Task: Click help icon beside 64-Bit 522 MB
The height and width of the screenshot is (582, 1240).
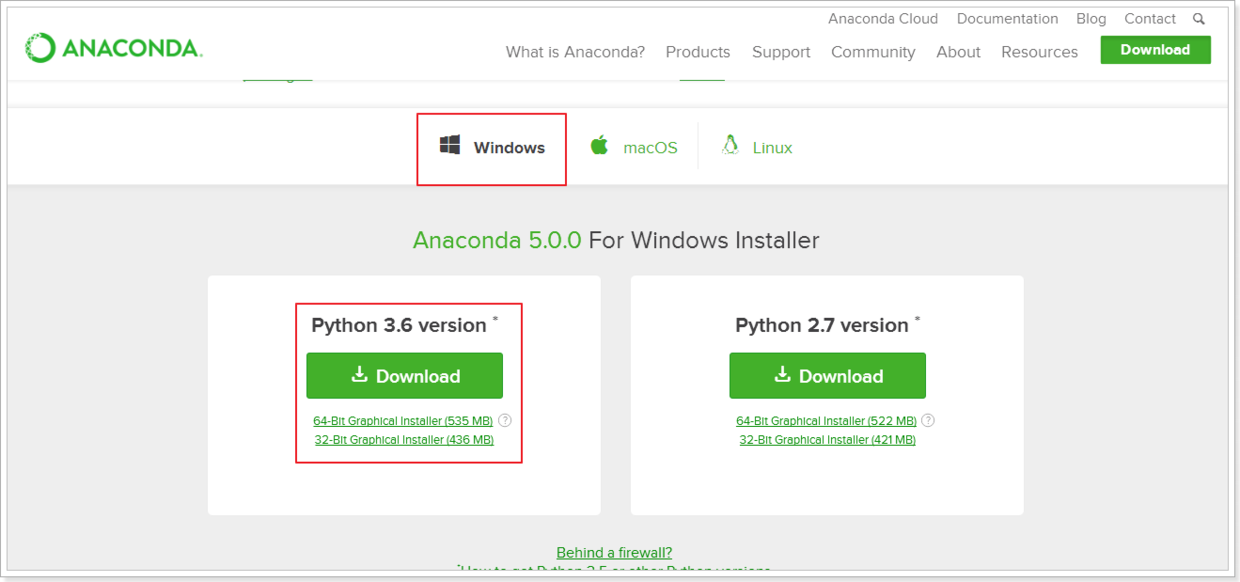Action: pyautogui.click(x=928, y=421)
